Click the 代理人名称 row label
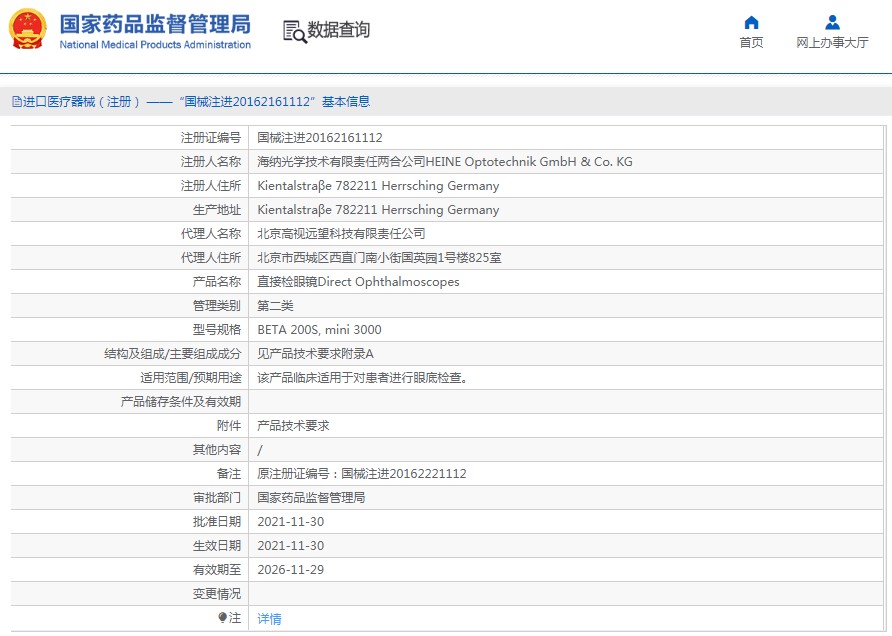 pos(211,234)
